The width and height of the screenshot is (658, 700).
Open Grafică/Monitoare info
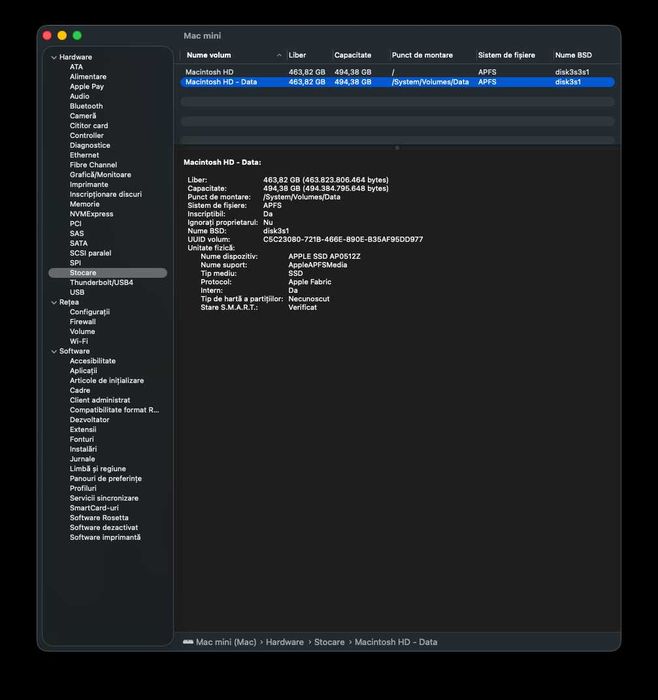pos(100,175)
